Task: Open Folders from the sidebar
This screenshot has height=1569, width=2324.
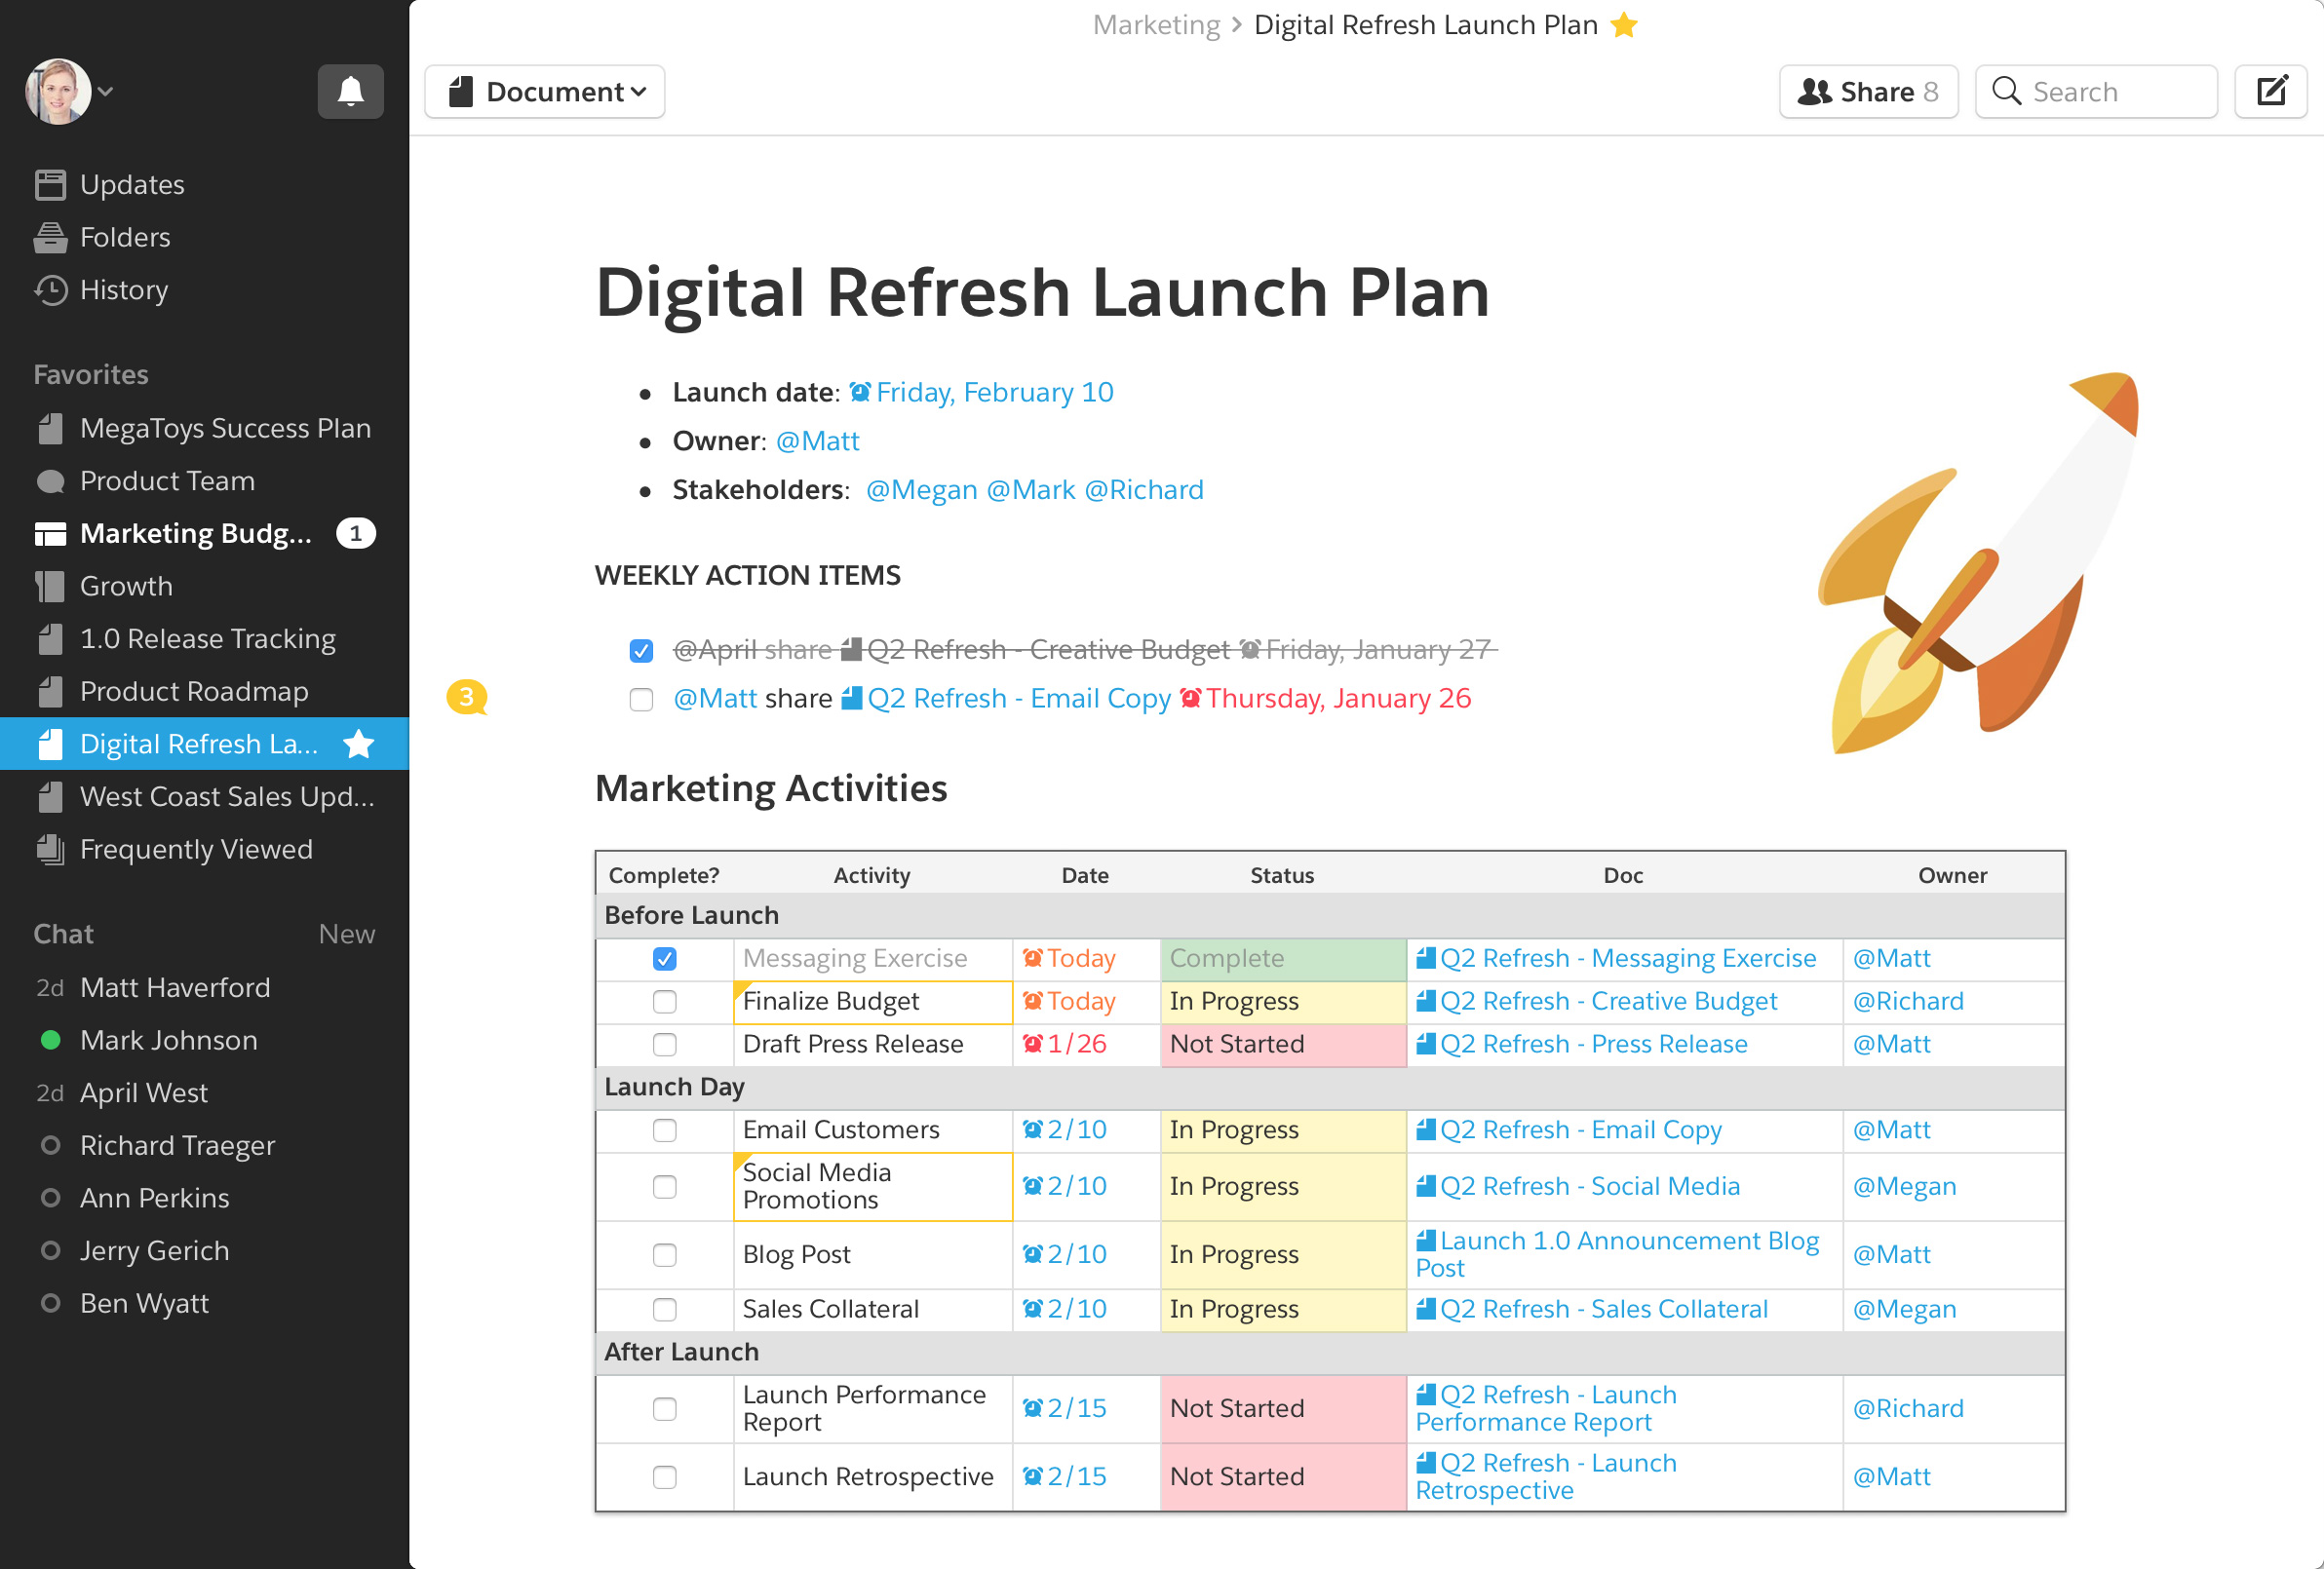Action: click(124, 238)
